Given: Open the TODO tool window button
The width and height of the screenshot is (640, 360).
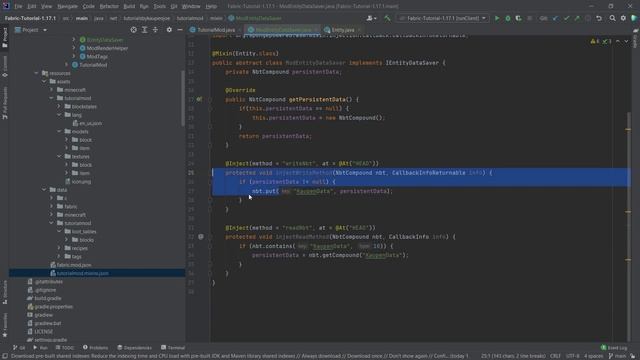Looking at the screenshot, I should 65,348.
